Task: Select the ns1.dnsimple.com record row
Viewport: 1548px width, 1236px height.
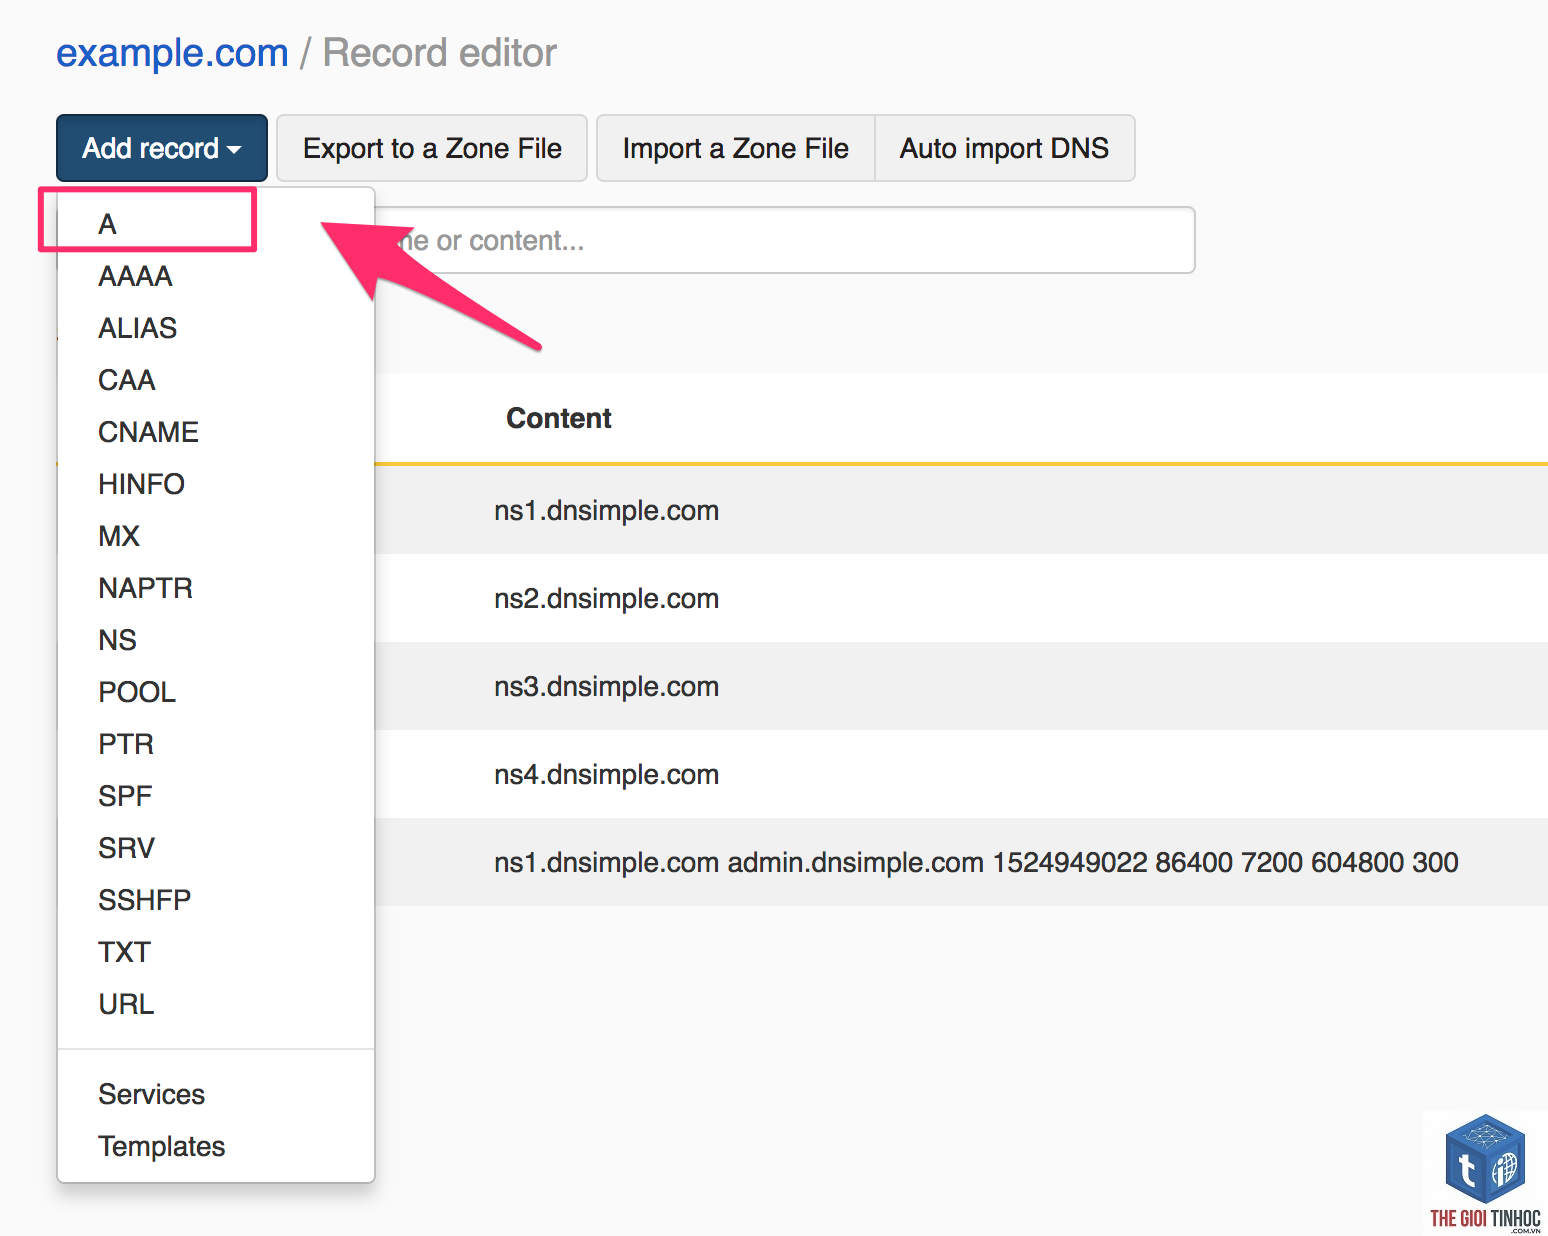Action: pos(961,510)
